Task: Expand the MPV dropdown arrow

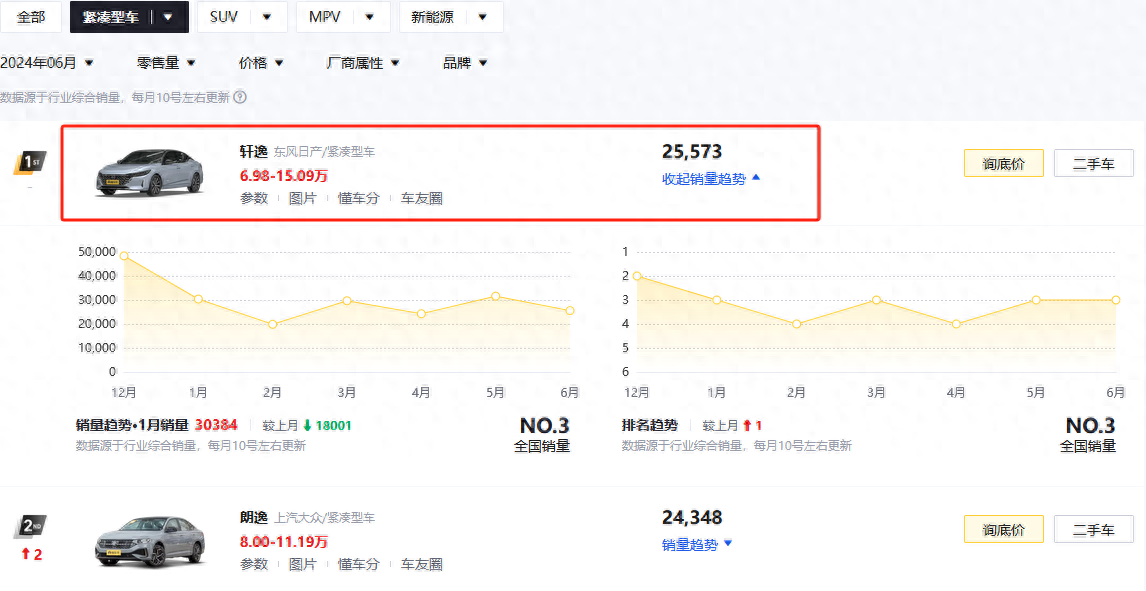Action: 369,17
